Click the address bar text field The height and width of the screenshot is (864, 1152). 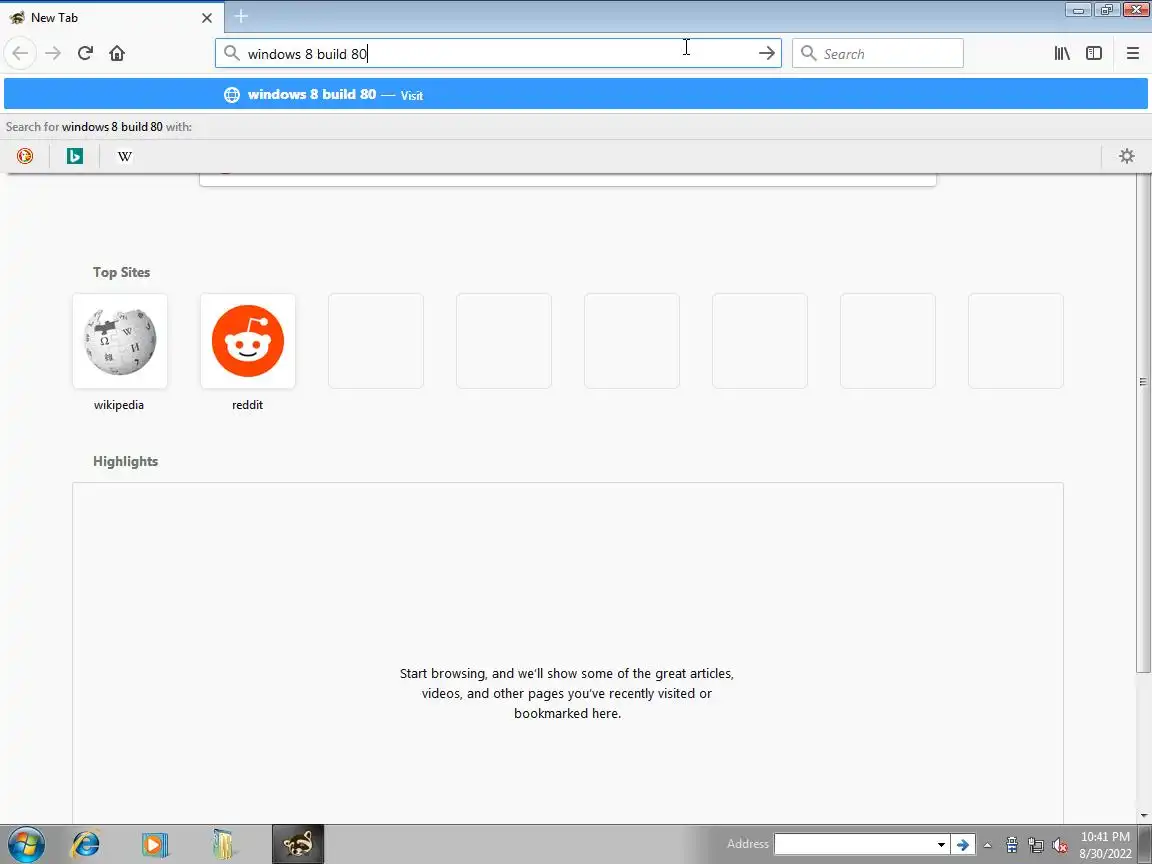coord(498,53)
